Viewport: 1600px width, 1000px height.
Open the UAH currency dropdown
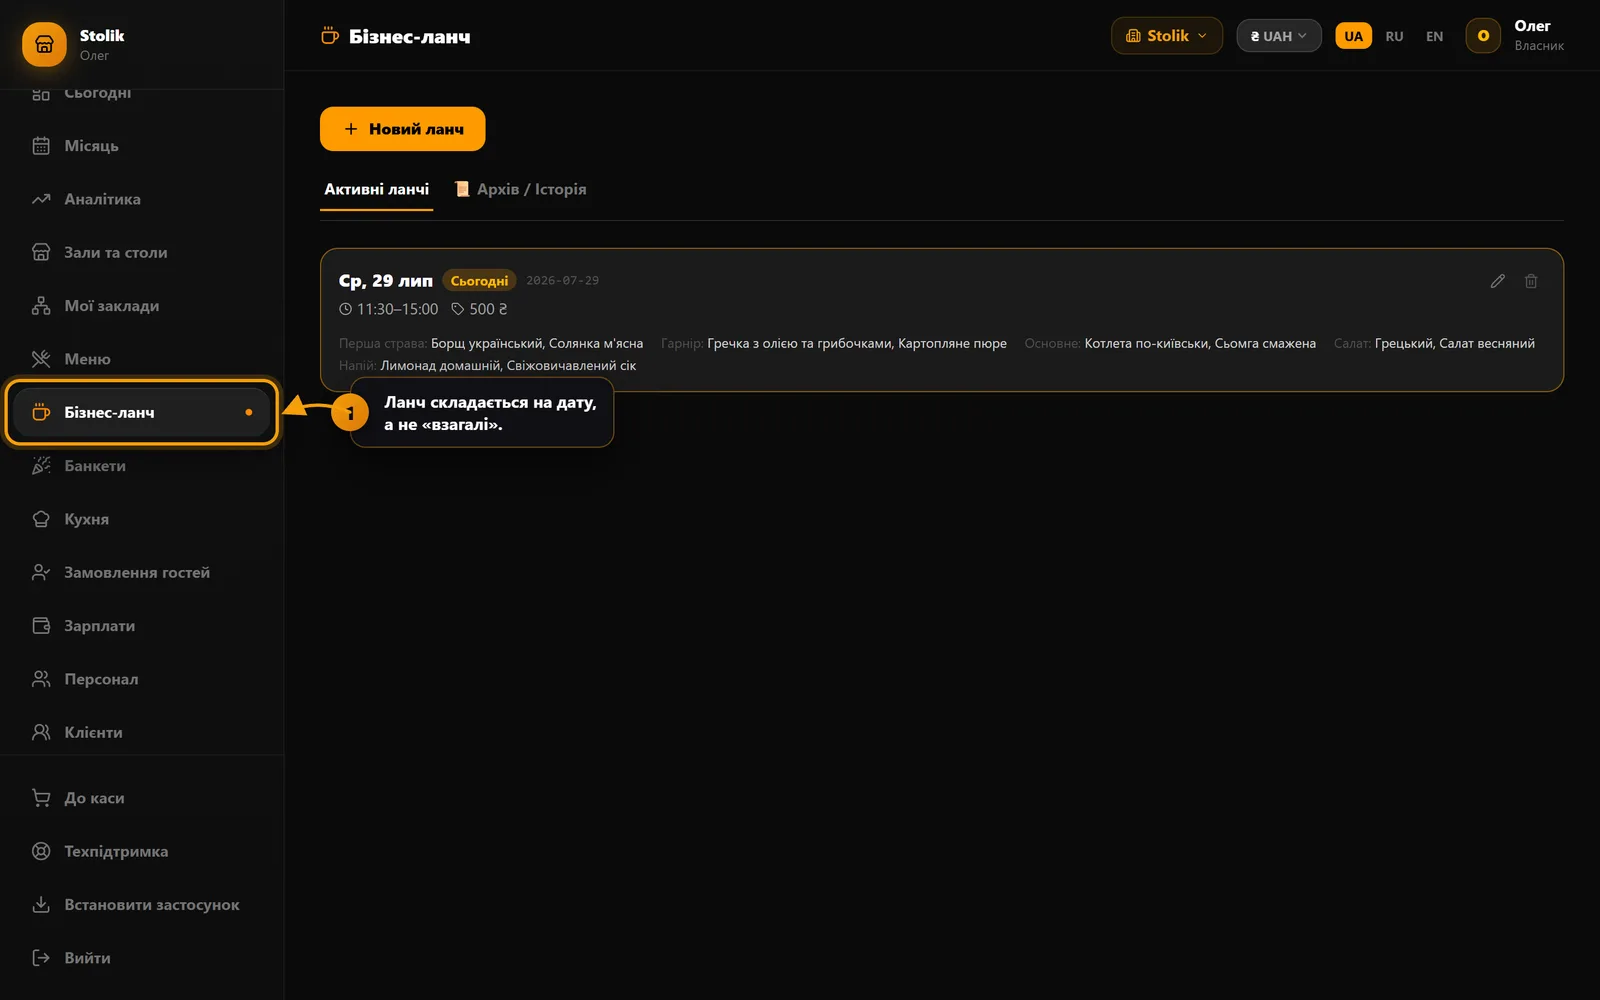[x=1278, y=36]
